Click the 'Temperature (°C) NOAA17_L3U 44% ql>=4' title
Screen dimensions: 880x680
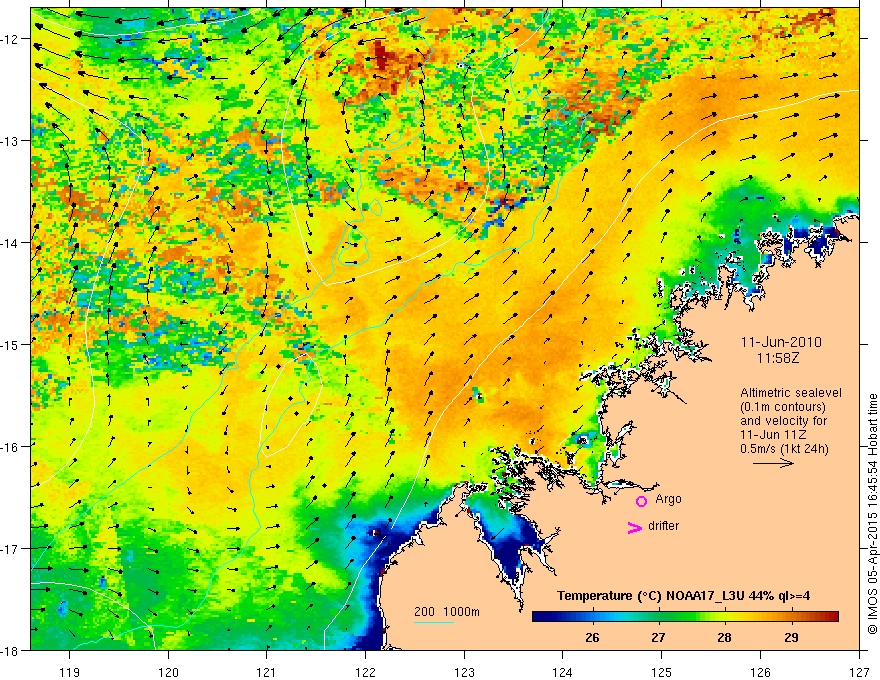pos(683,596)
